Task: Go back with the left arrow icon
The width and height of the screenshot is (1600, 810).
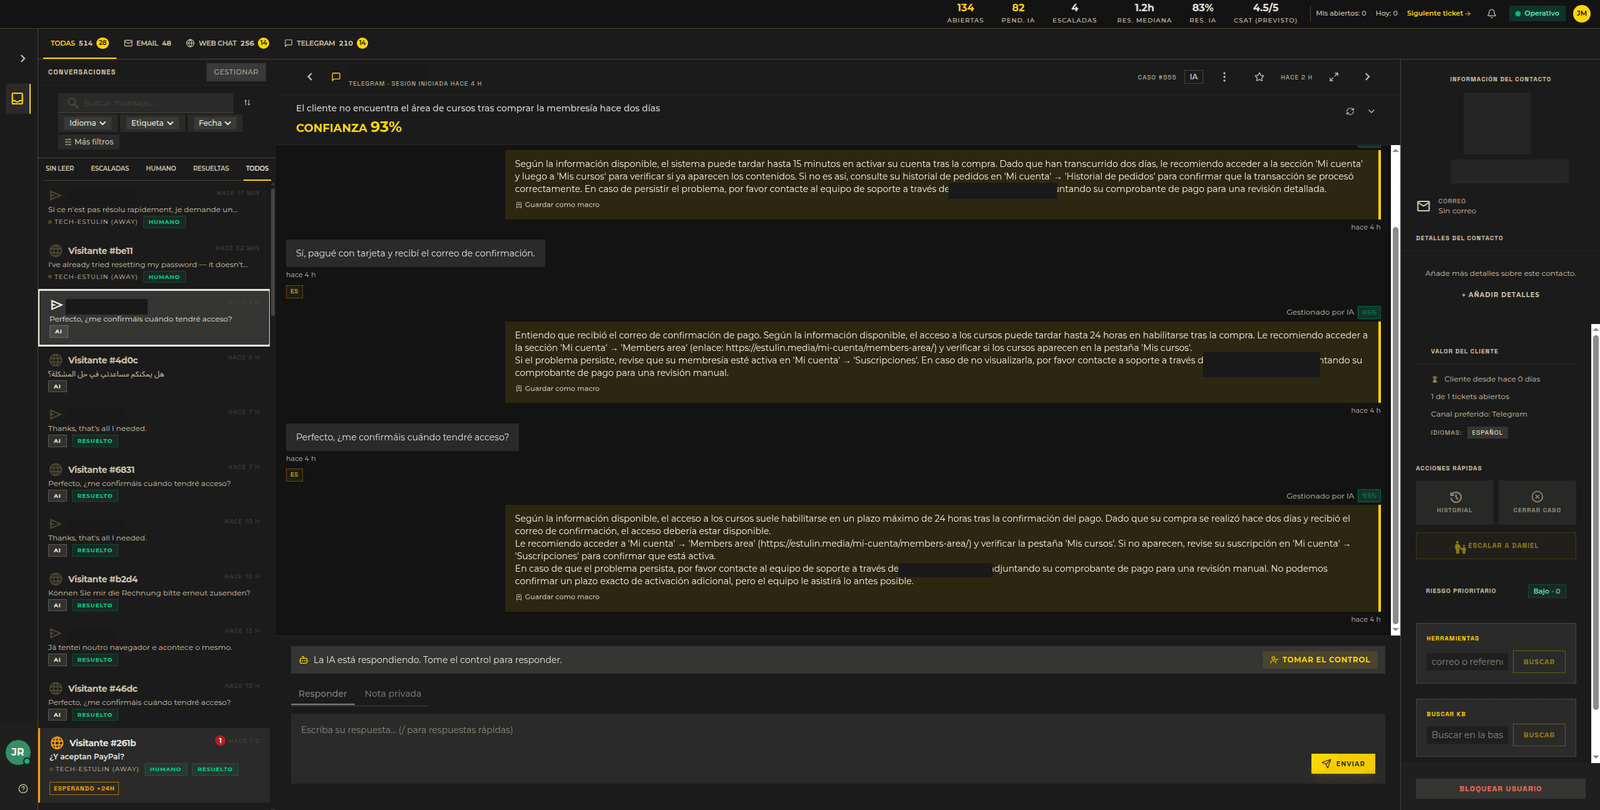Action: point(310,77)
